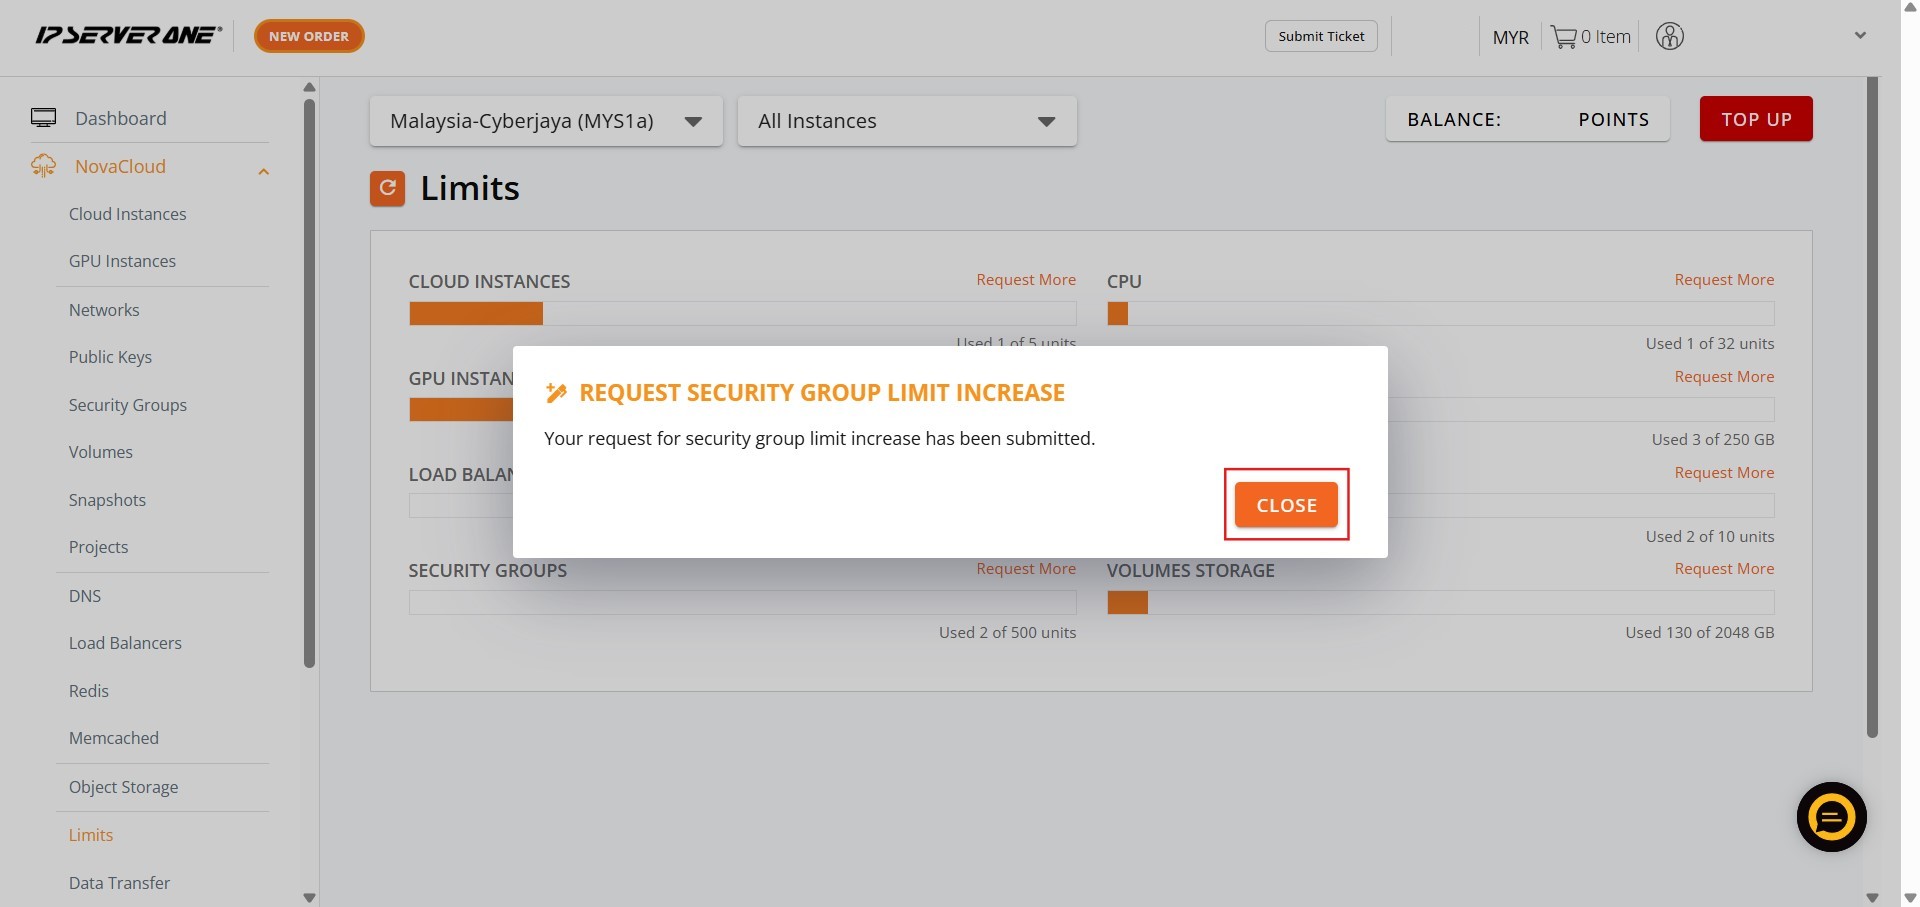
Task: Expand the account menu chevron
Action: [x=1860, y=36]
